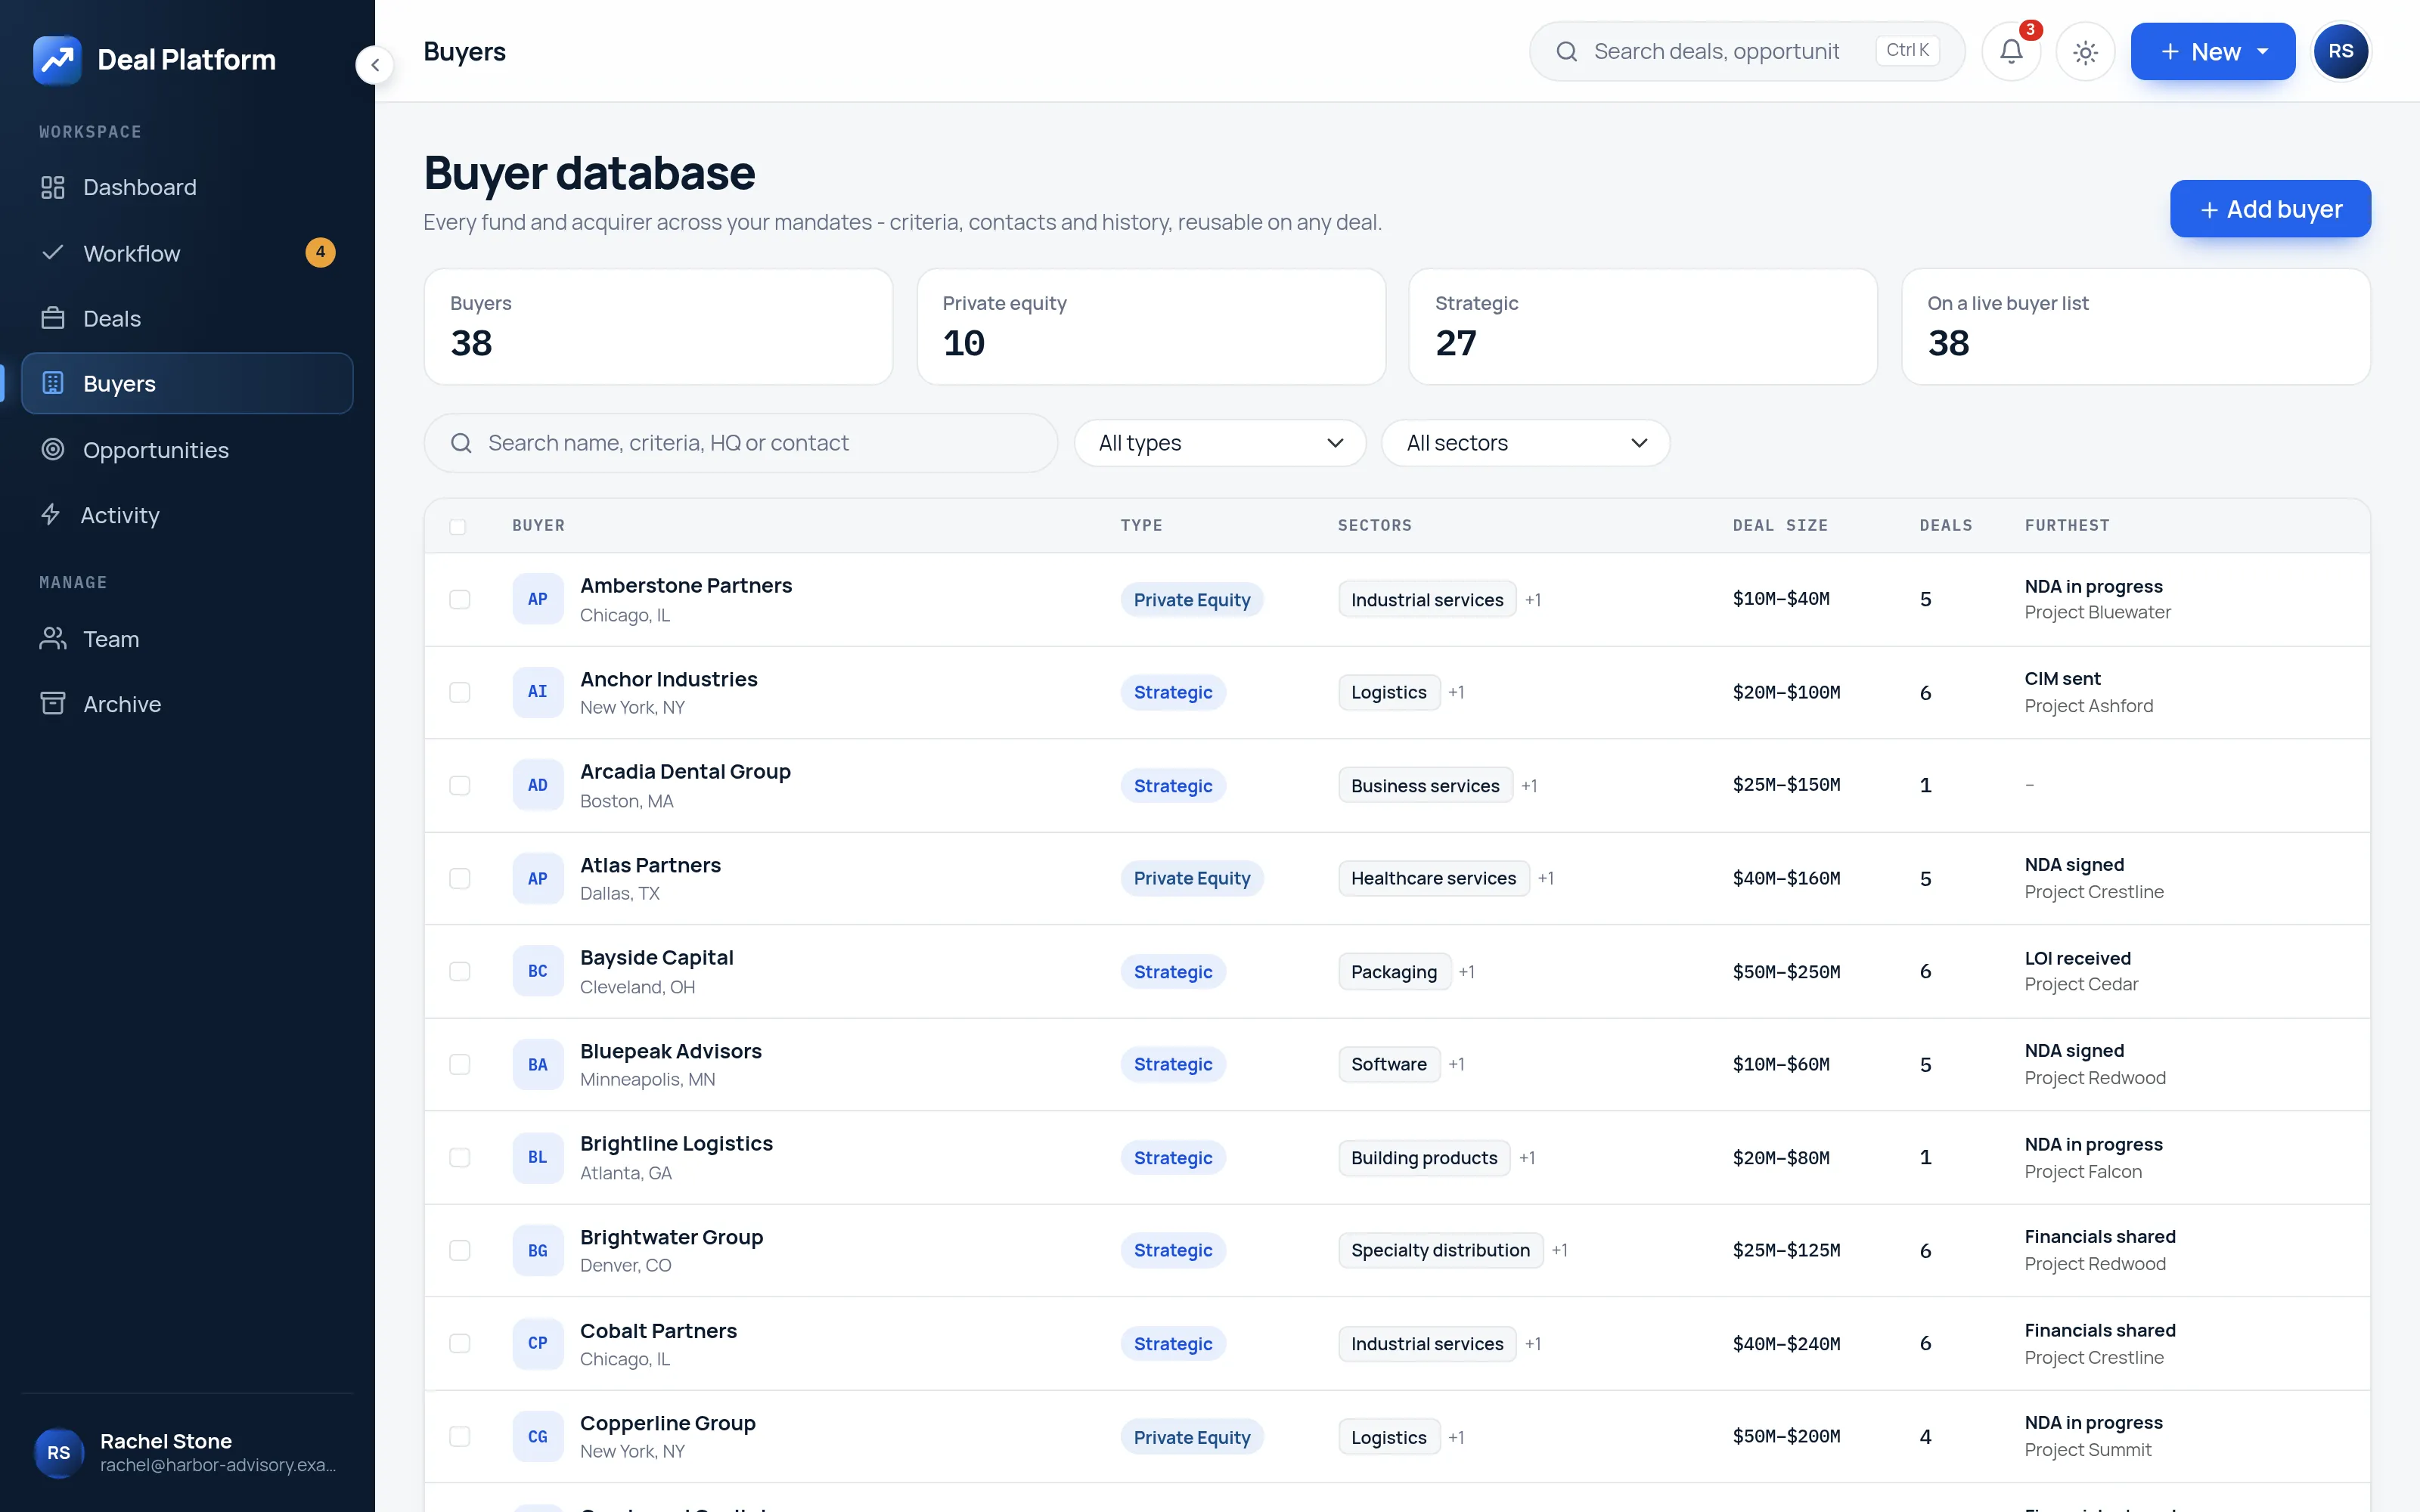Open Activity in sidebar

point(187,515)
